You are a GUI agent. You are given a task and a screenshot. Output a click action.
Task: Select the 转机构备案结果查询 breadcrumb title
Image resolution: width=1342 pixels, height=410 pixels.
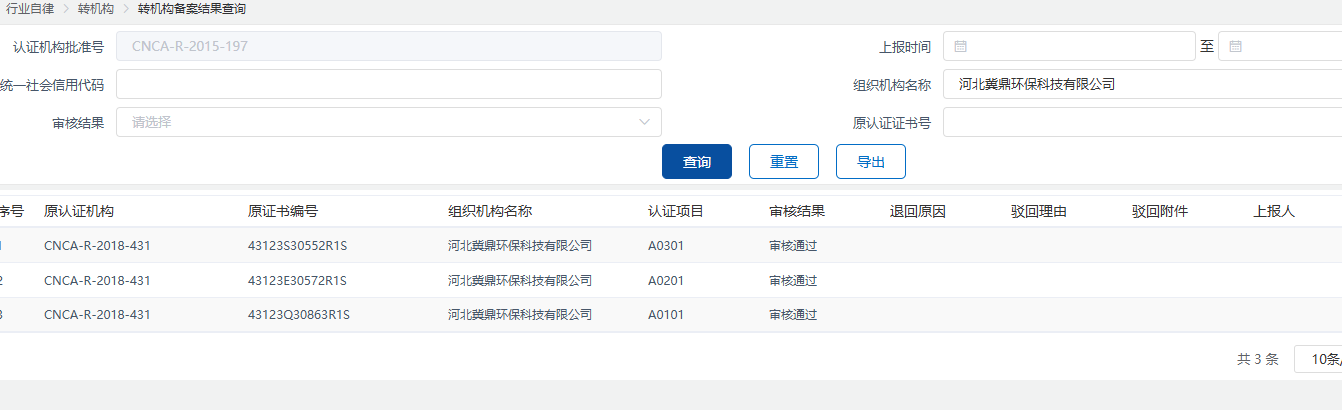[191, 9]
